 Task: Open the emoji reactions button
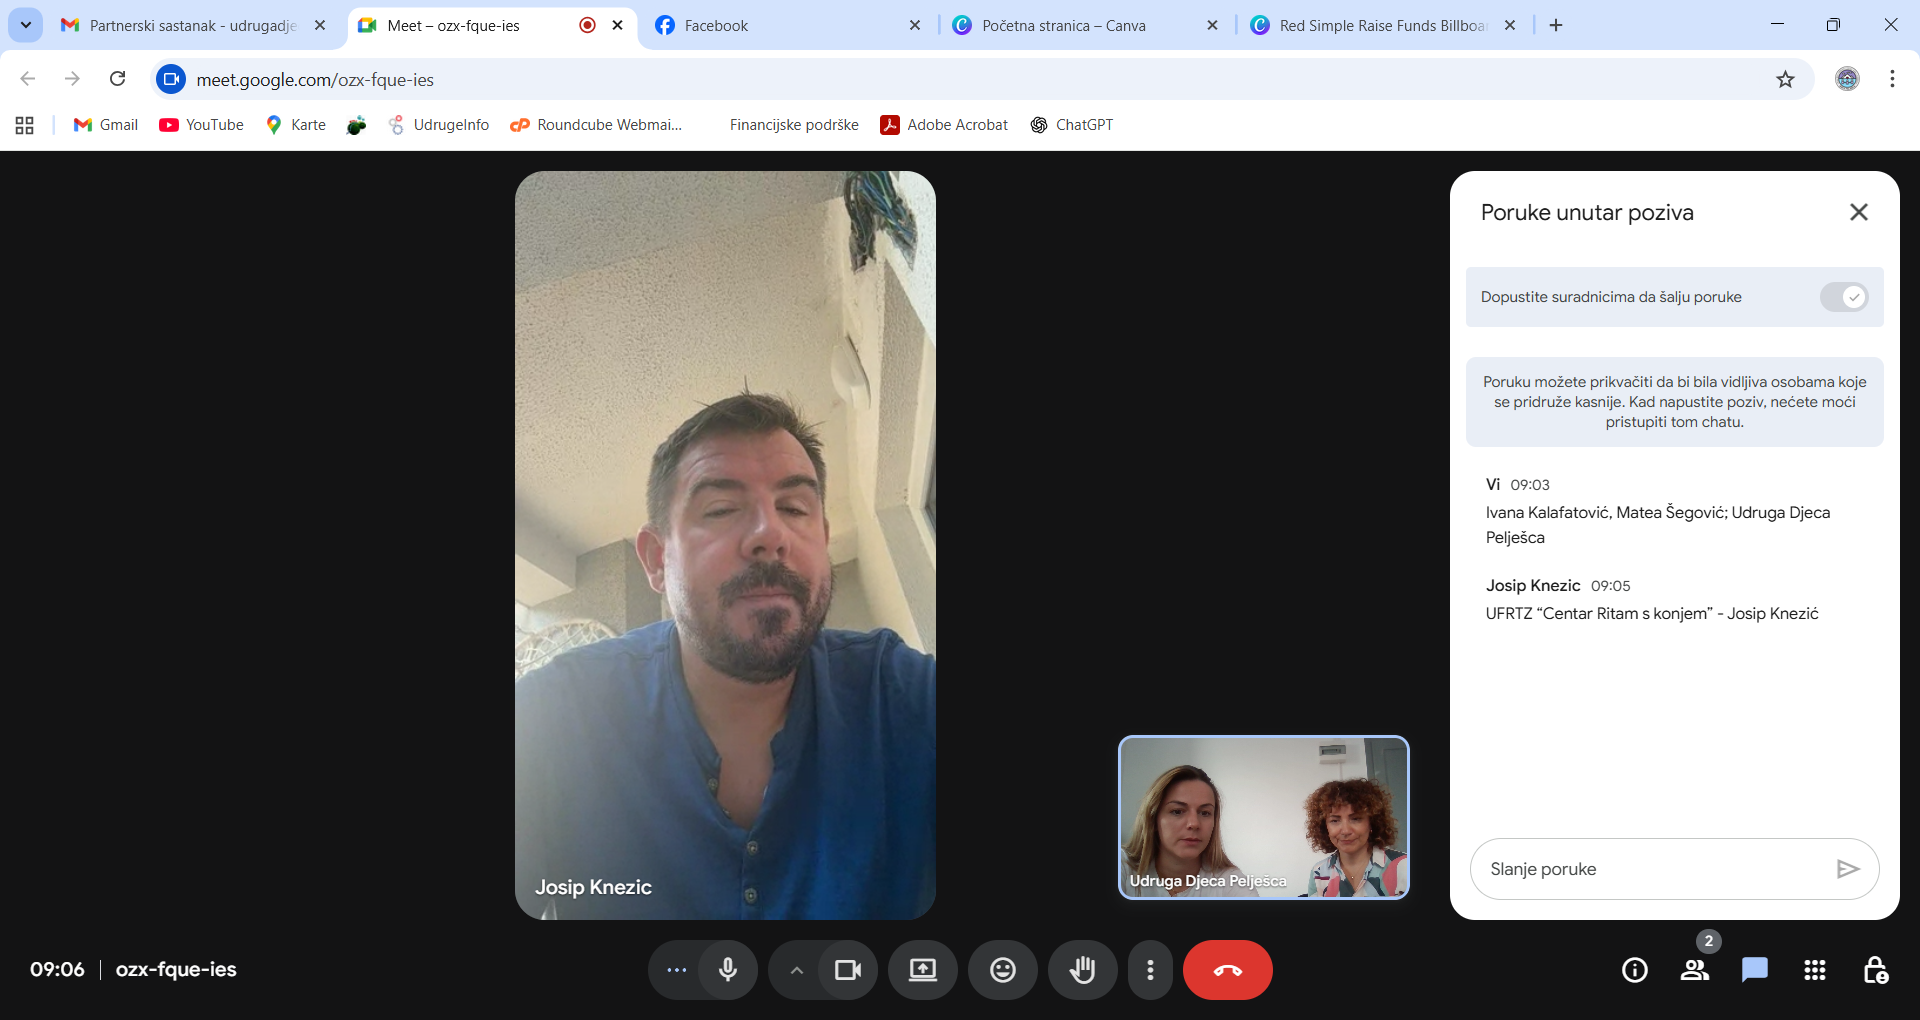point(1002,970)
